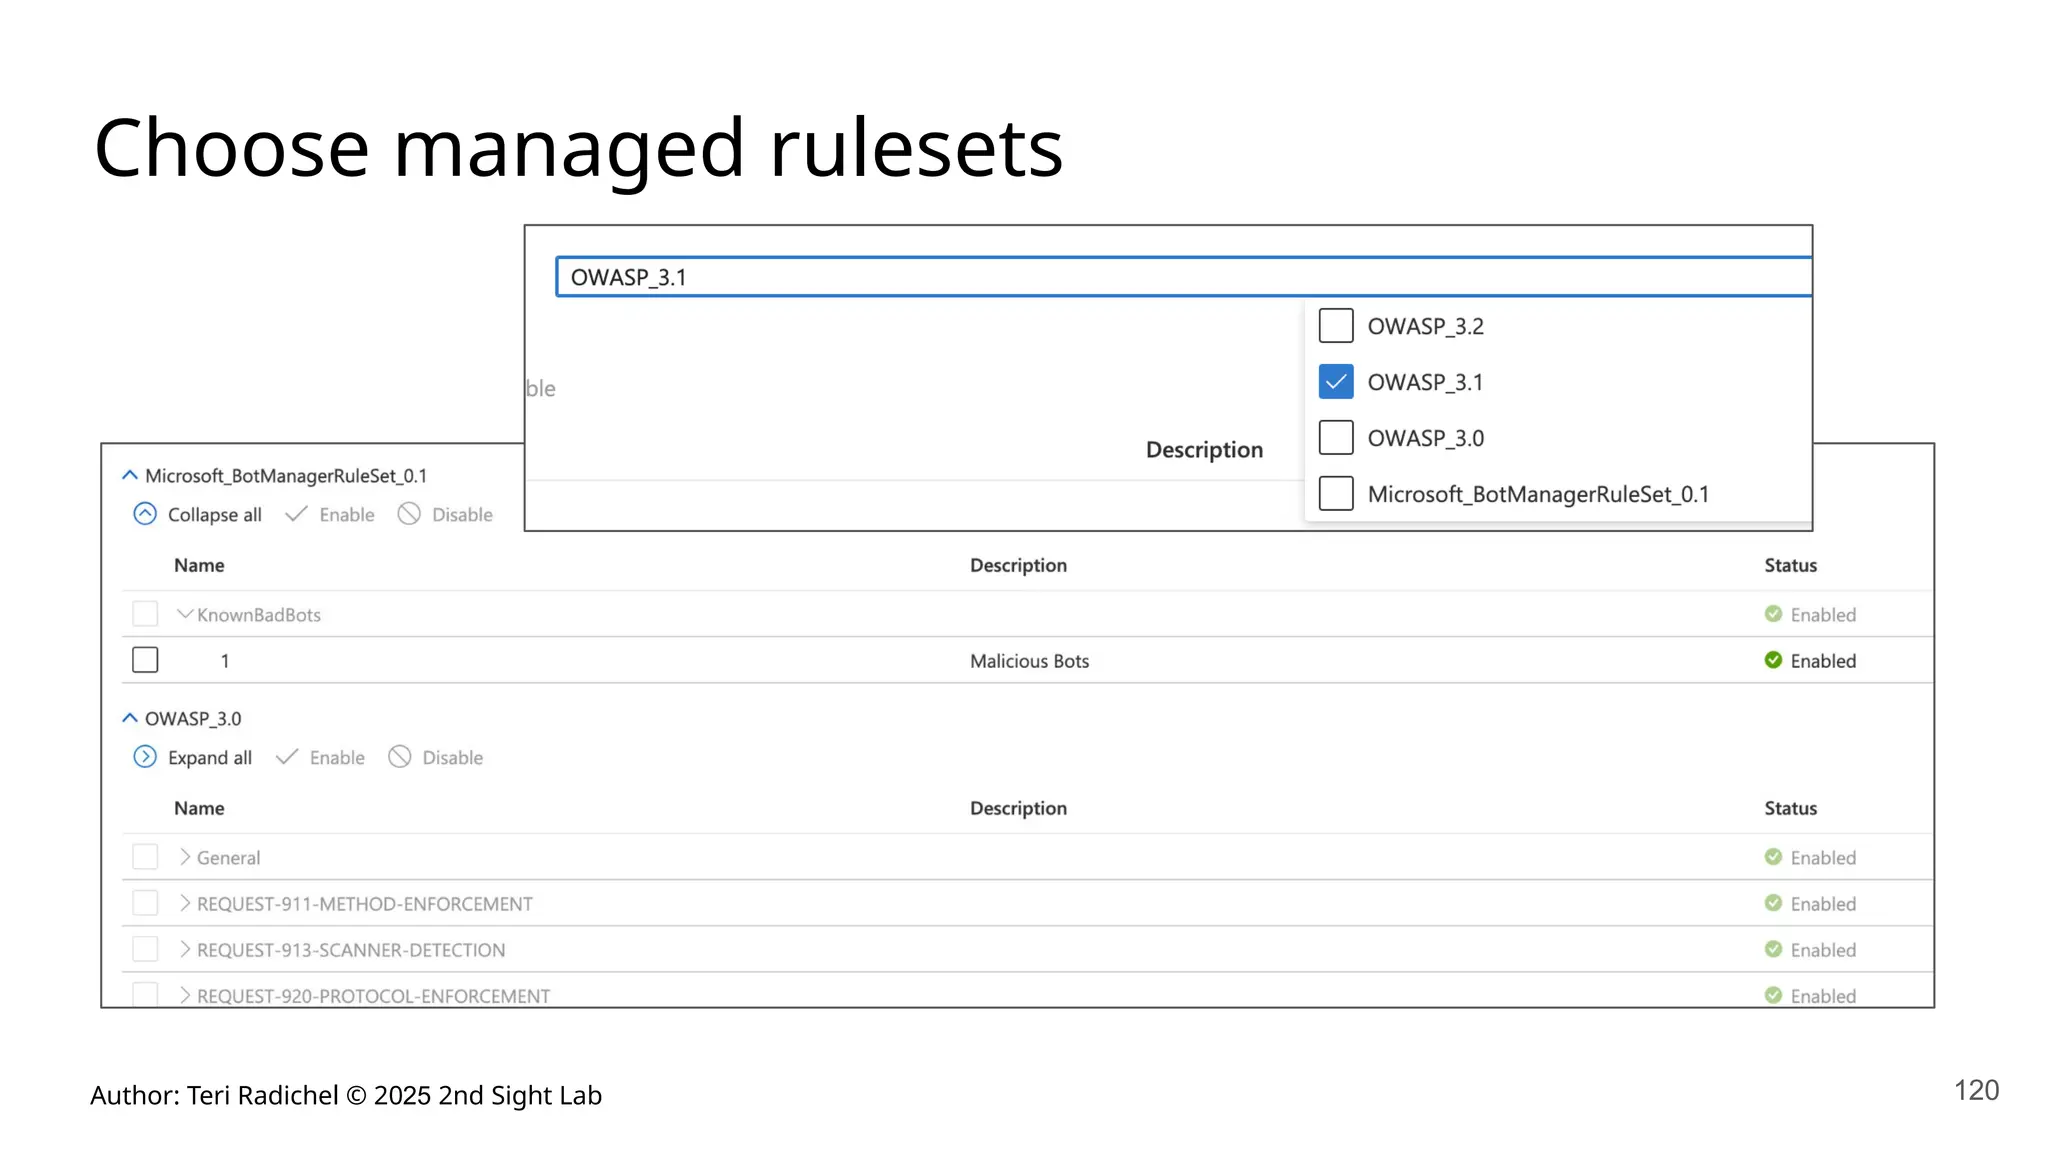Select the General rule group checkbox
The height and width of the screenshot is (1152, 2048).
point(145,857)
